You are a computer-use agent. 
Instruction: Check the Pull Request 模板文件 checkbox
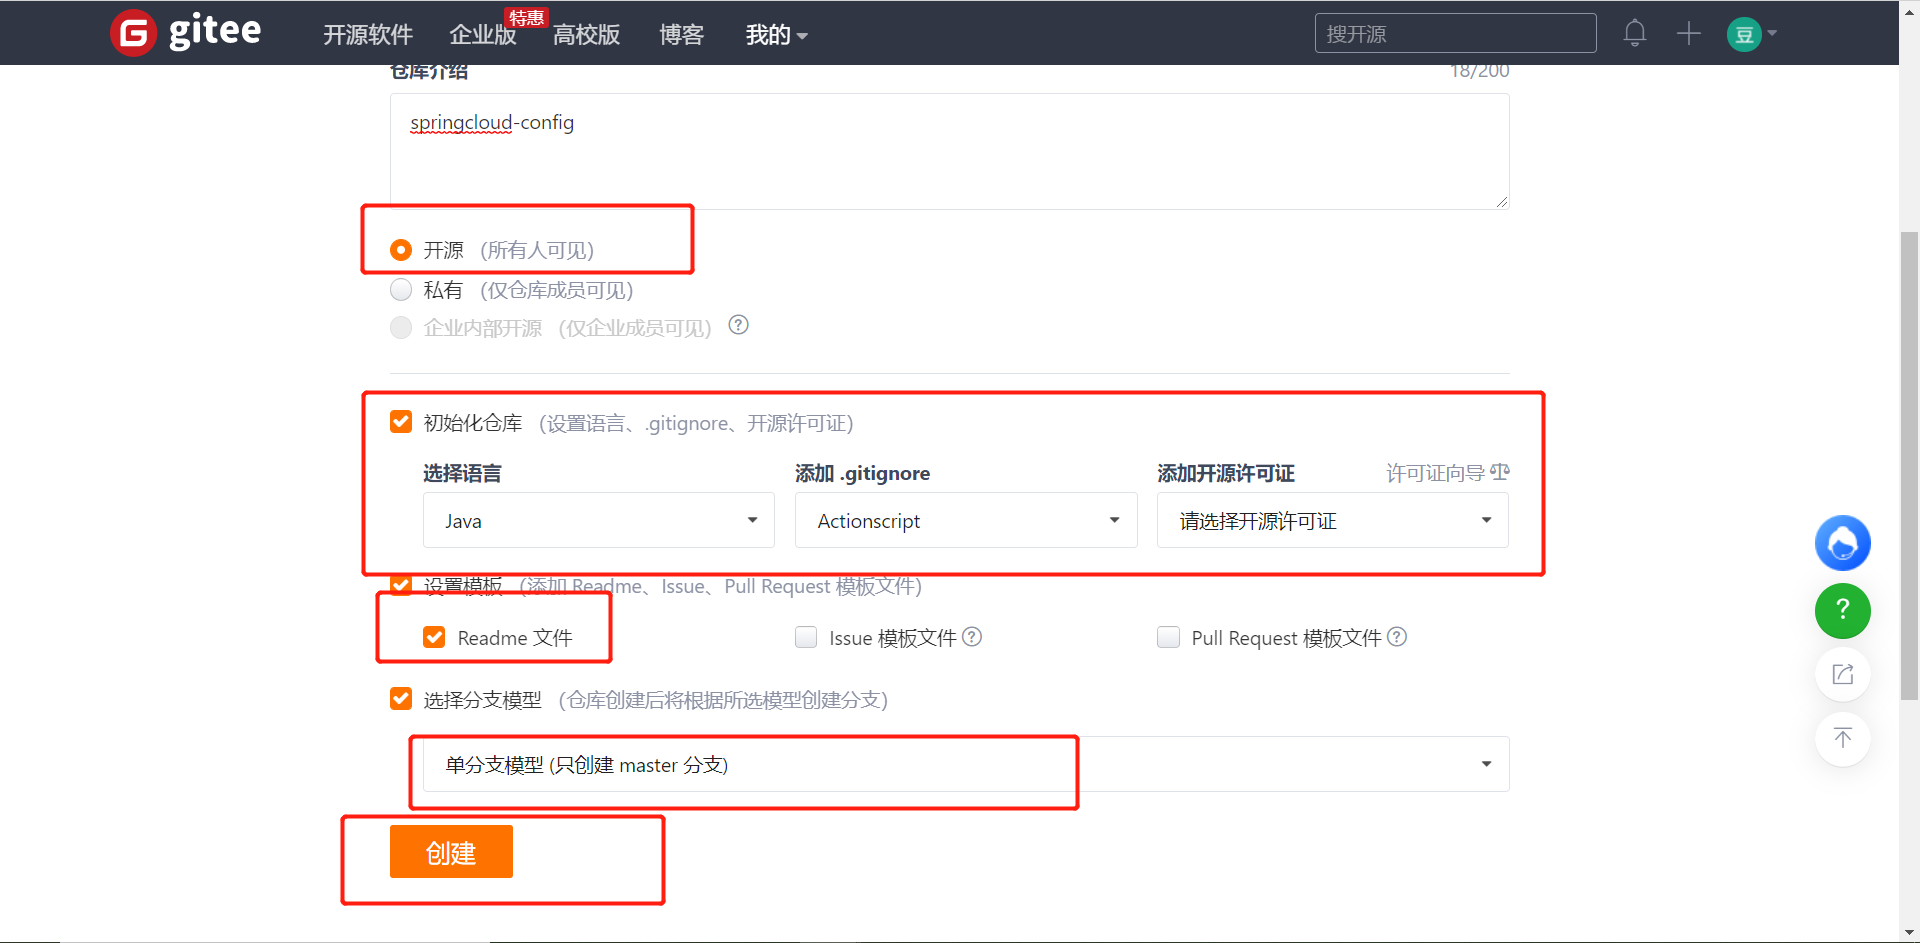pos(1168,637)
